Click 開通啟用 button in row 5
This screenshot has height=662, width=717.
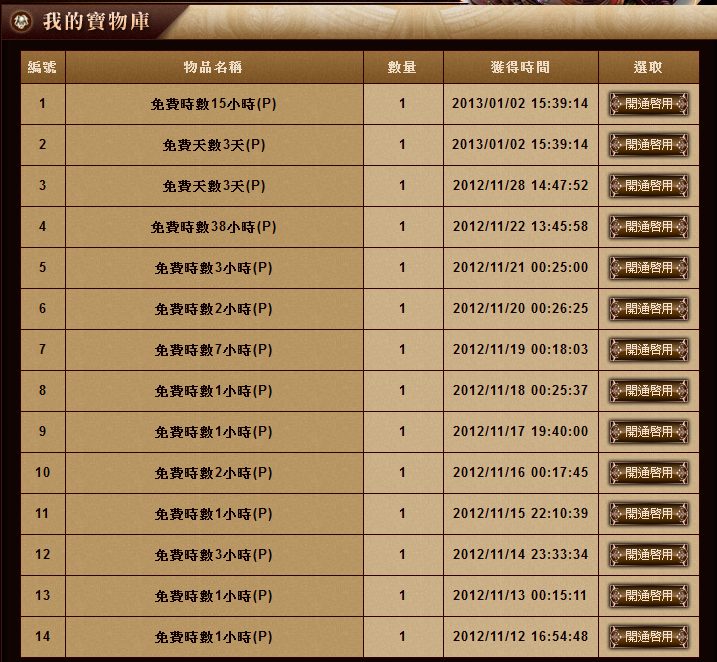click(x=648, y=267)
